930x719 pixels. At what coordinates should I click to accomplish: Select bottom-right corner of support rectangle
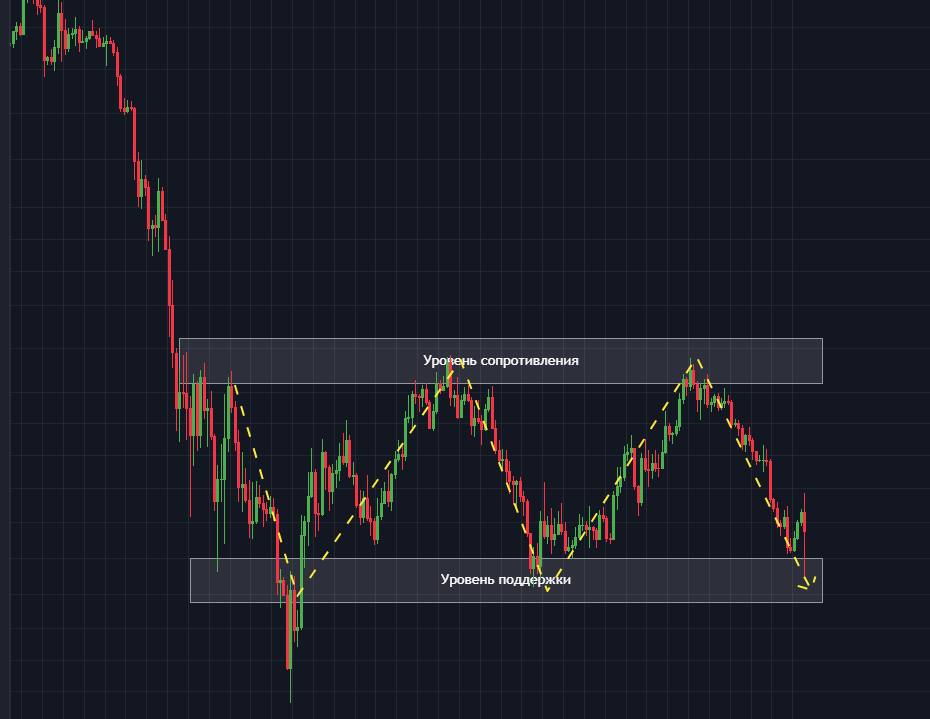(822, 602)
